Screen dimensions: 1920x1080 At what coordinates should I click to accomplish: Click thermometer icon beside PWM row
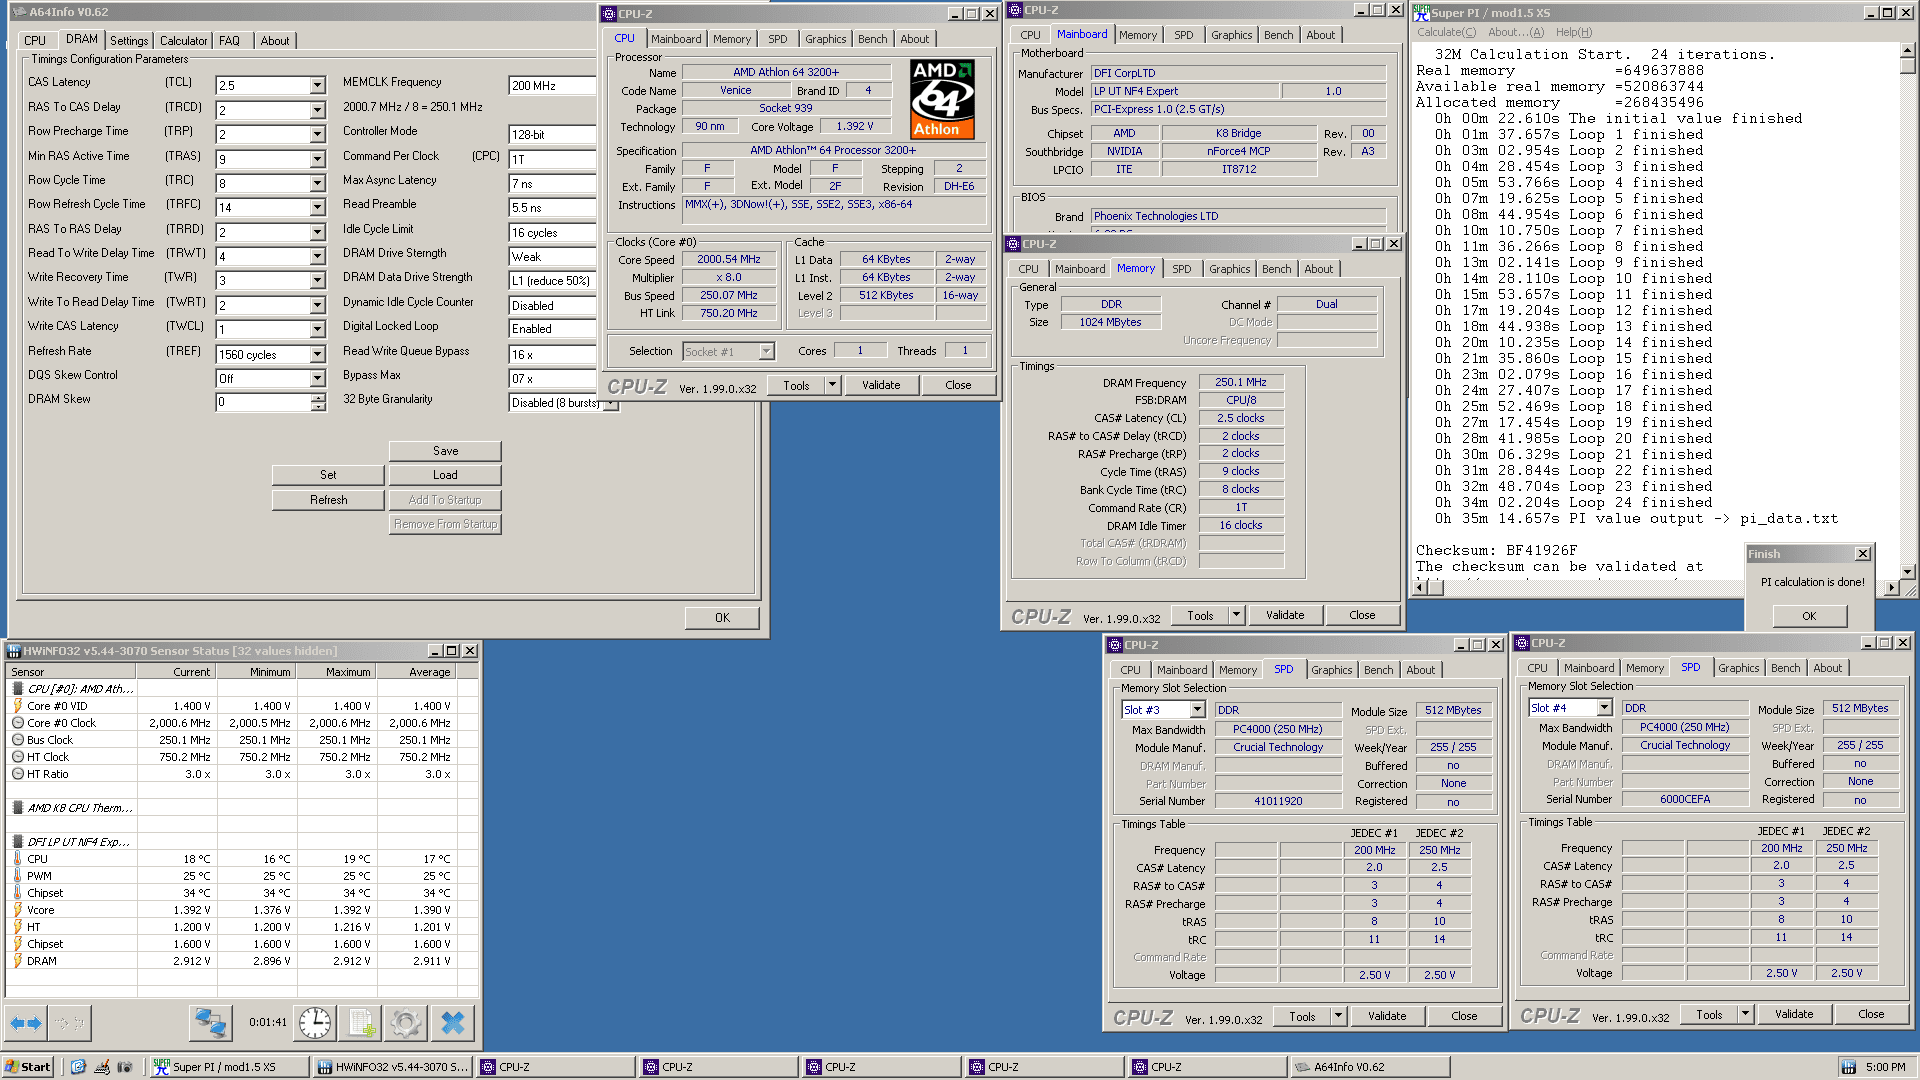click(x=17, y=876)
